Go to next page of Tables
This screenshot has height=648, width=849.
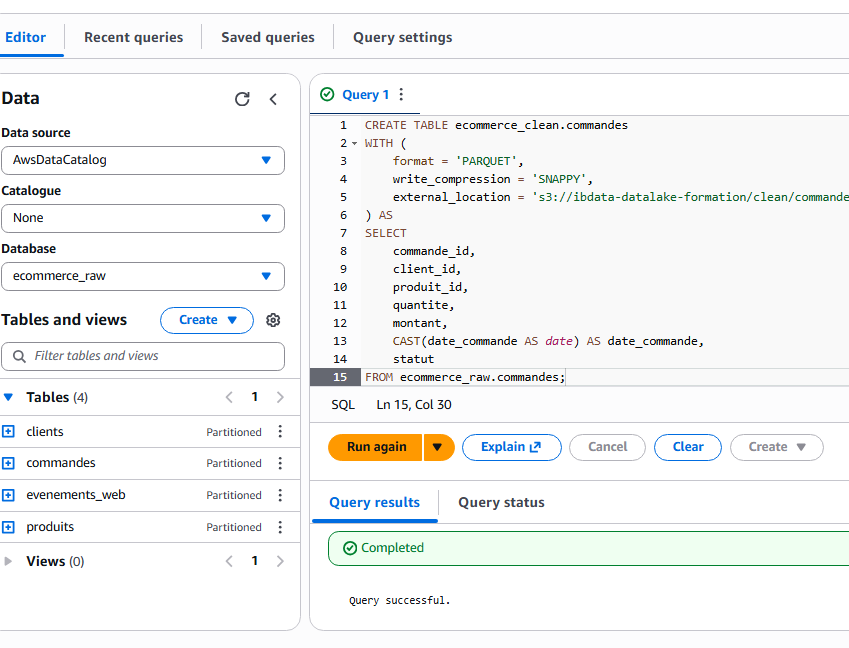pos(280,397)
